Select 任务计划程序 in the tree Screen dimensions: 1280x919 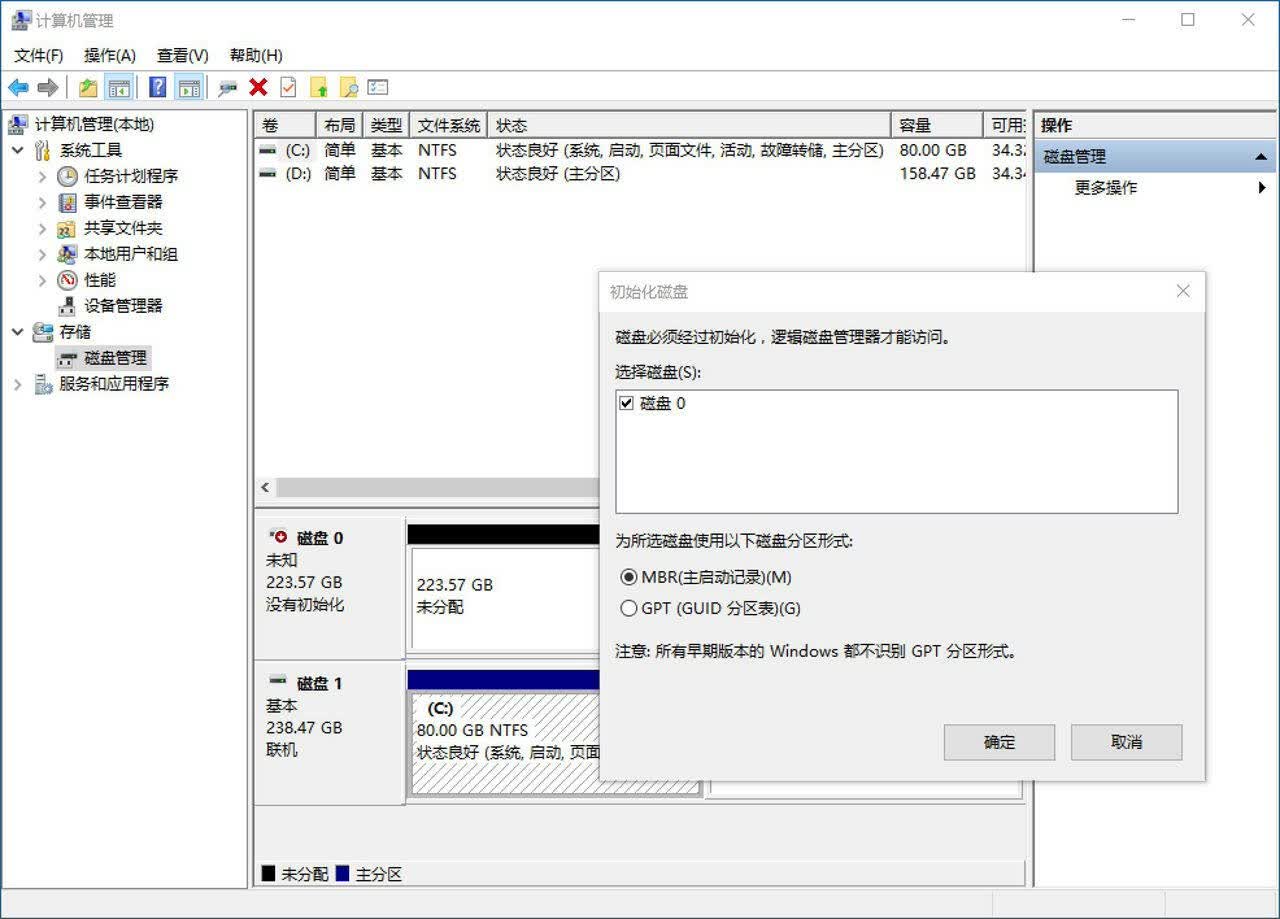point(131,176)
